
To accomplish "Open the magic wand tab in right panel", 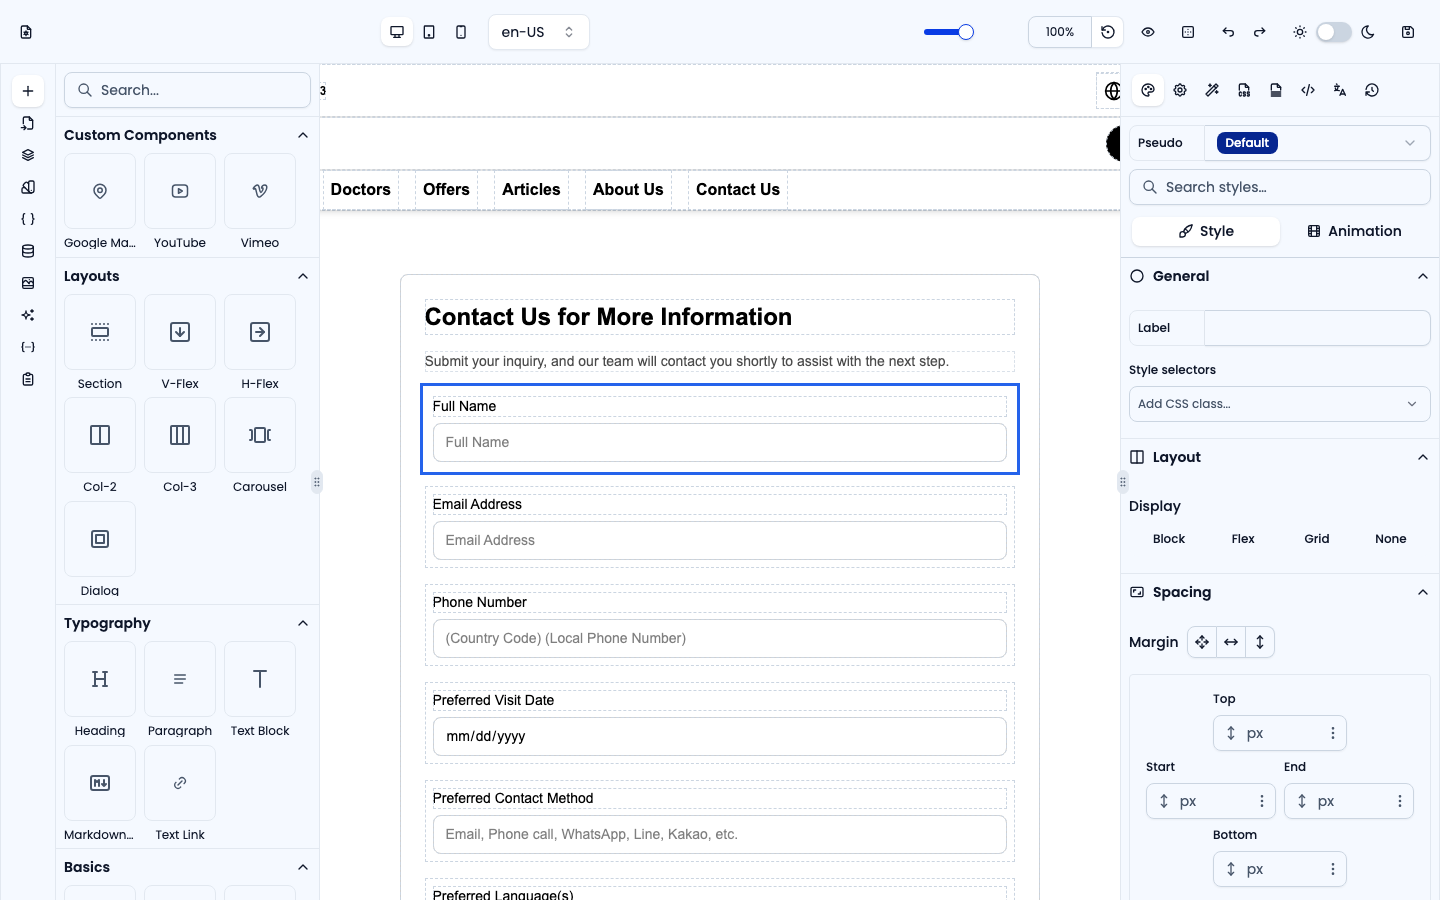I will pyautogui.click(x=1212, y=90).
